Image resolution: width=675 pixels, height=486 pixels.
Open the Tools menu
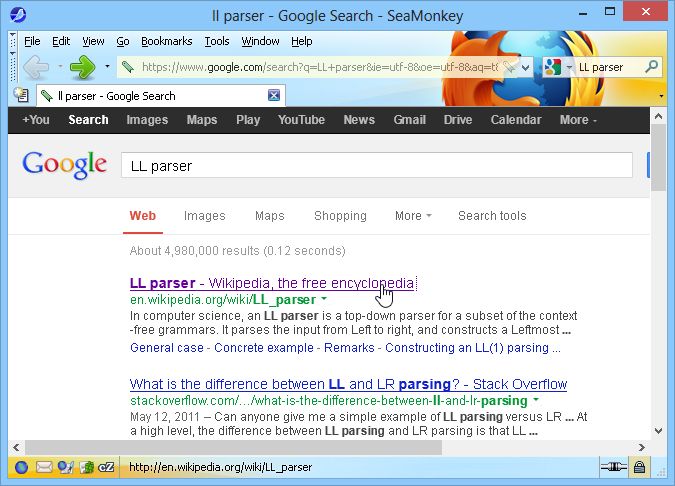[x=217, y=41]
